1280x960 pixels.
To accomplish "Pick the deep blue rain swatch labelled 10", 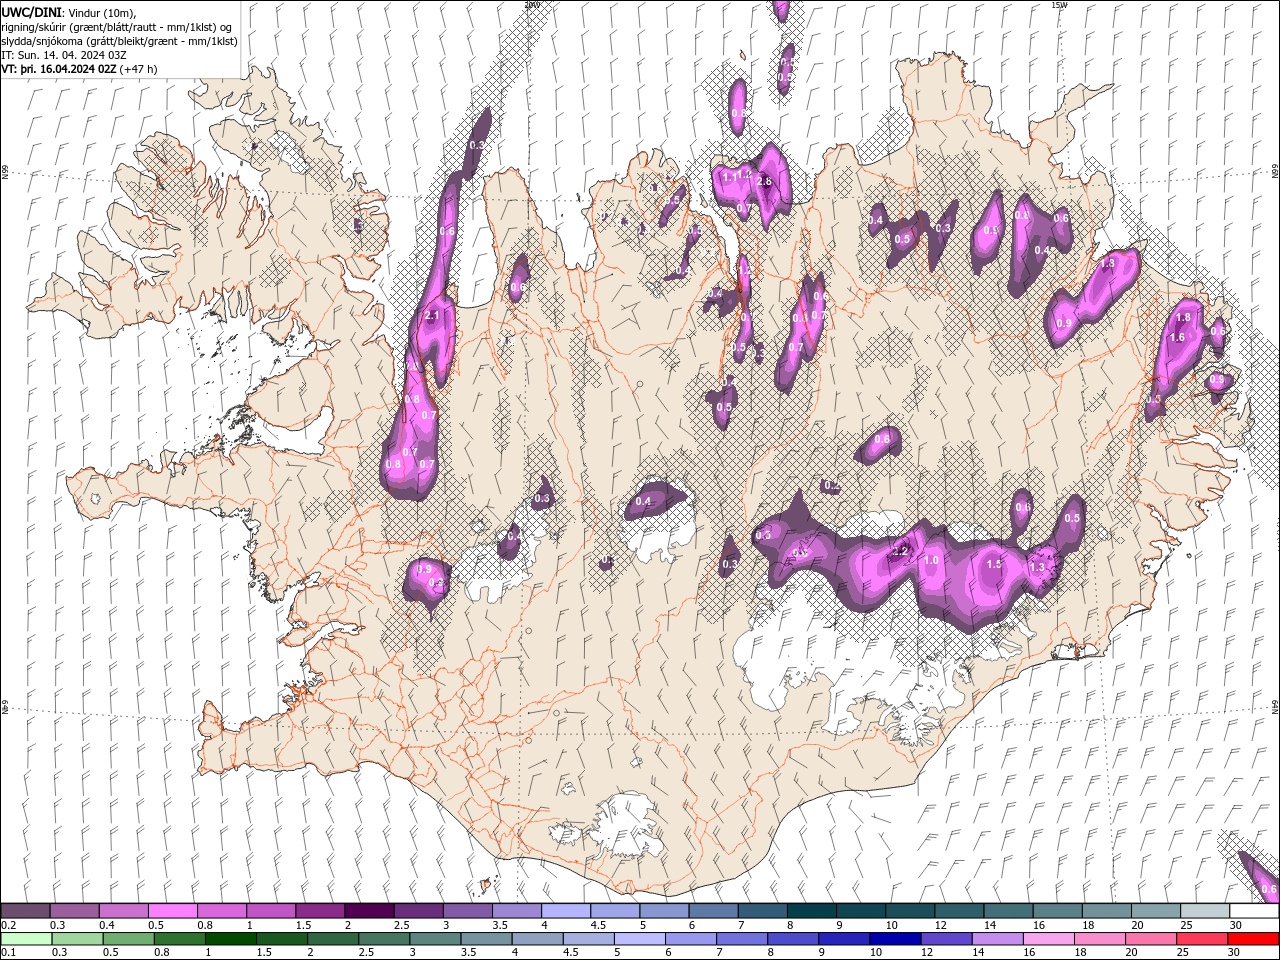I will (894, 939).
